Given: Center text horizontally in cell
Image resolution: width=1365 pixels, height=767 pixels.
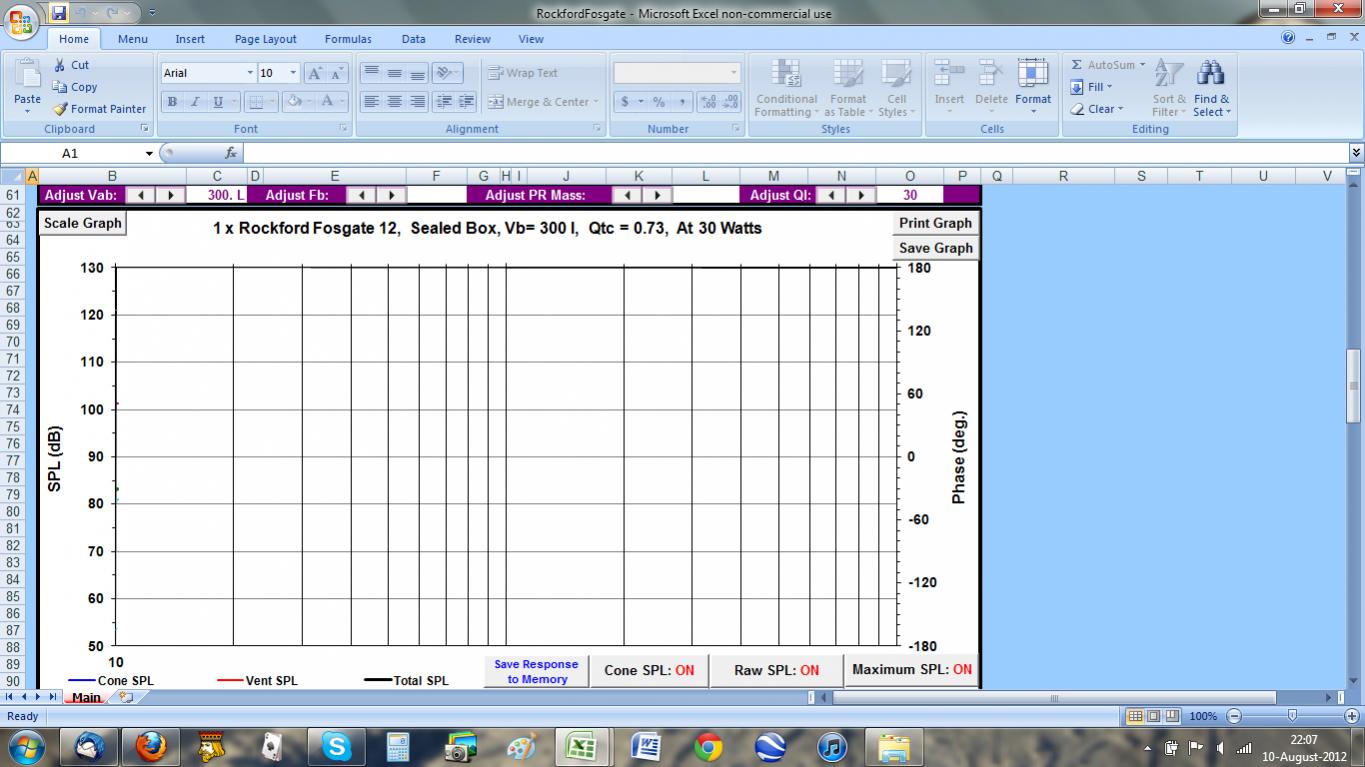Looking at the screenshot, I should (x=394, y=102).
